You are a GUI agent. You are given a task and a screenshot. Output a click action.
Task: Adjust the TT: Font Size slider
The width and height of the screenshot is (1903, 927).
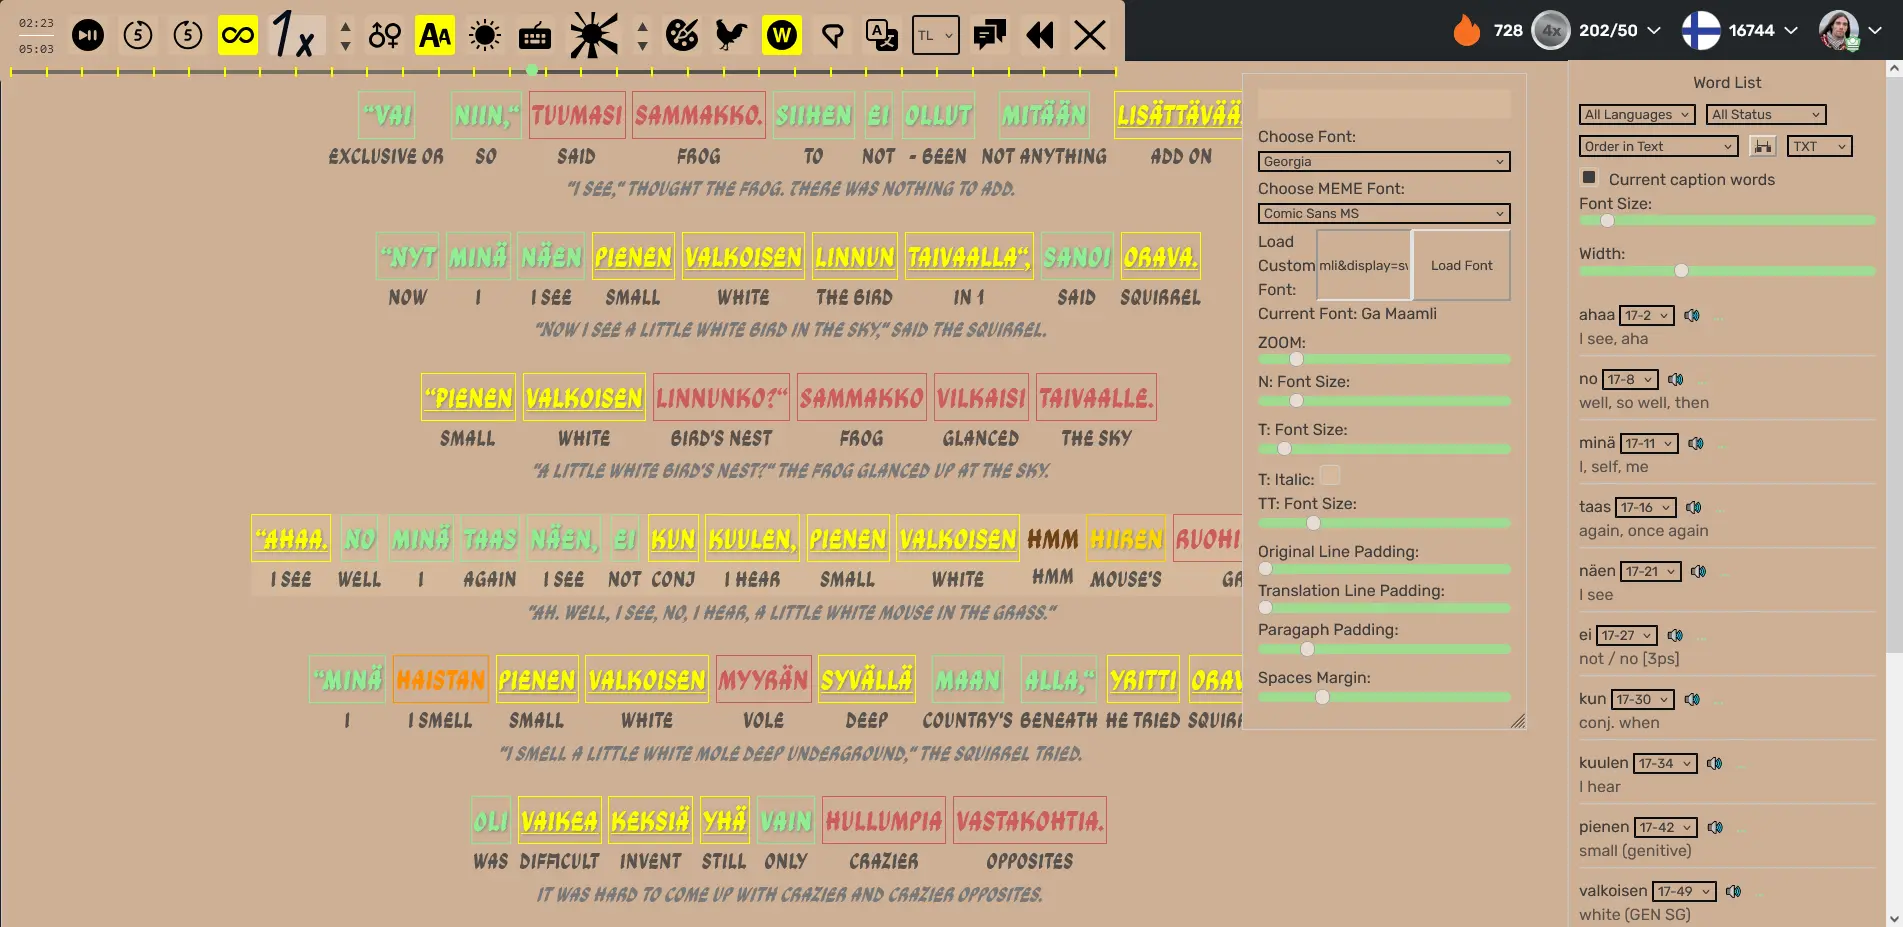tap(1384, 523)
